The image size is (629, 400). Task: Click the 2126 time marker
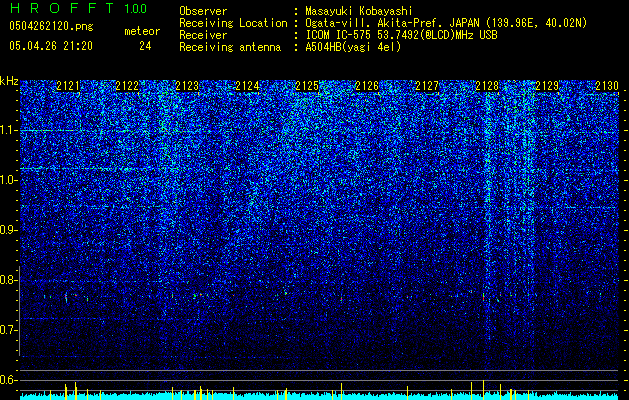tap(367, 86)
